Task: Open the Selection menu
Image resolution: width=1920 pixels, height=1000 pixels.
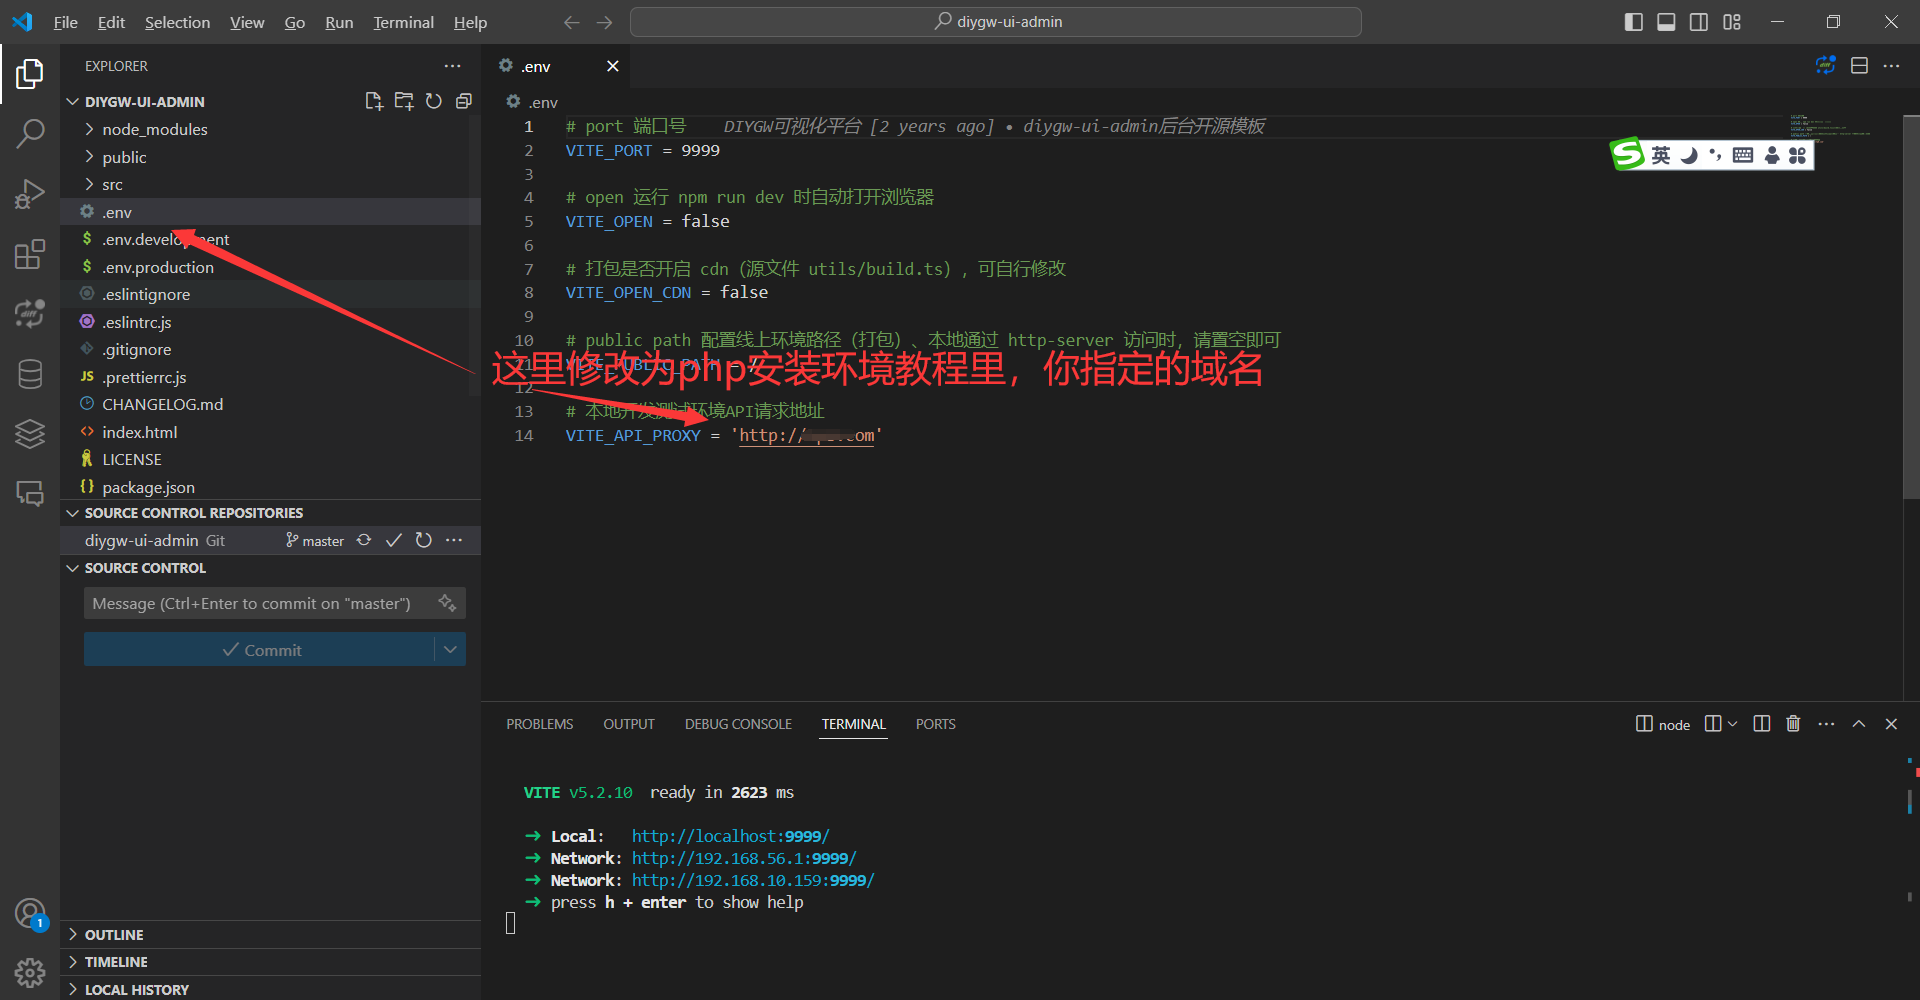Action: pyautogui.click(x=177, y=22)
